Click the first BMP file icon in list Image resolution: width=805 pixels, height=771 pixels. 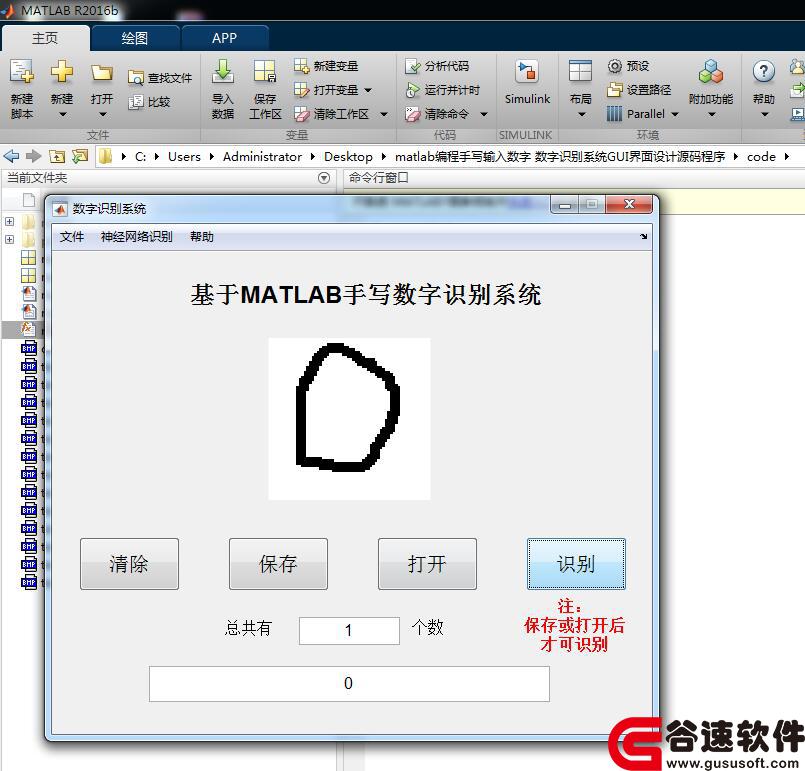point(29,348)
